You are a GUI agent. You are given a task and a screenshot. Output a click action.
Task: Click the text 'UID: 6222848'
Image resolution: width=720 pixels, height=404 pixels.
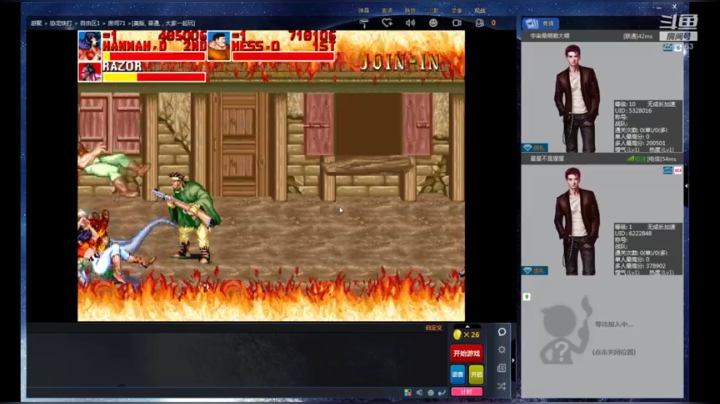pyautogui.click(x=632, y=233)
